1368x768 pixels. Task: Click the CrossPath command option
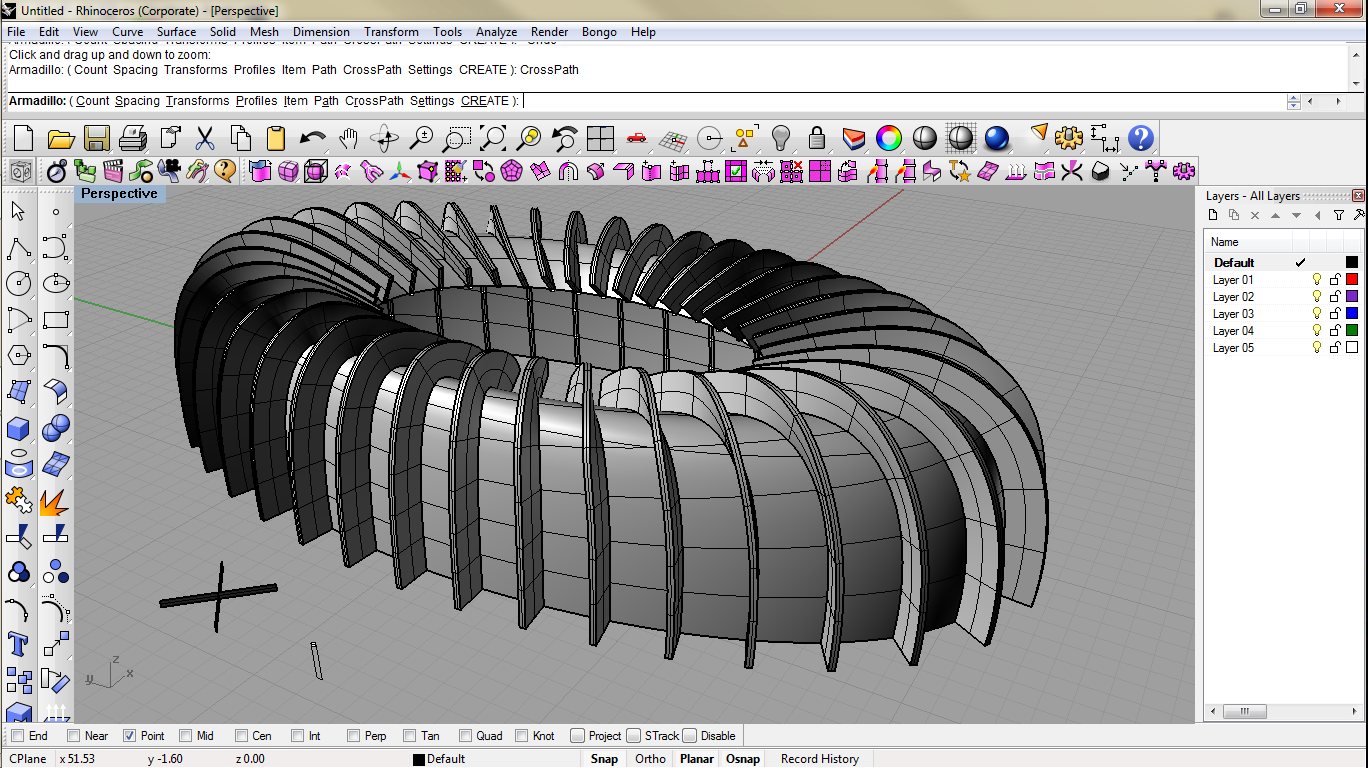pyautogui.click(x=374, y=101)
